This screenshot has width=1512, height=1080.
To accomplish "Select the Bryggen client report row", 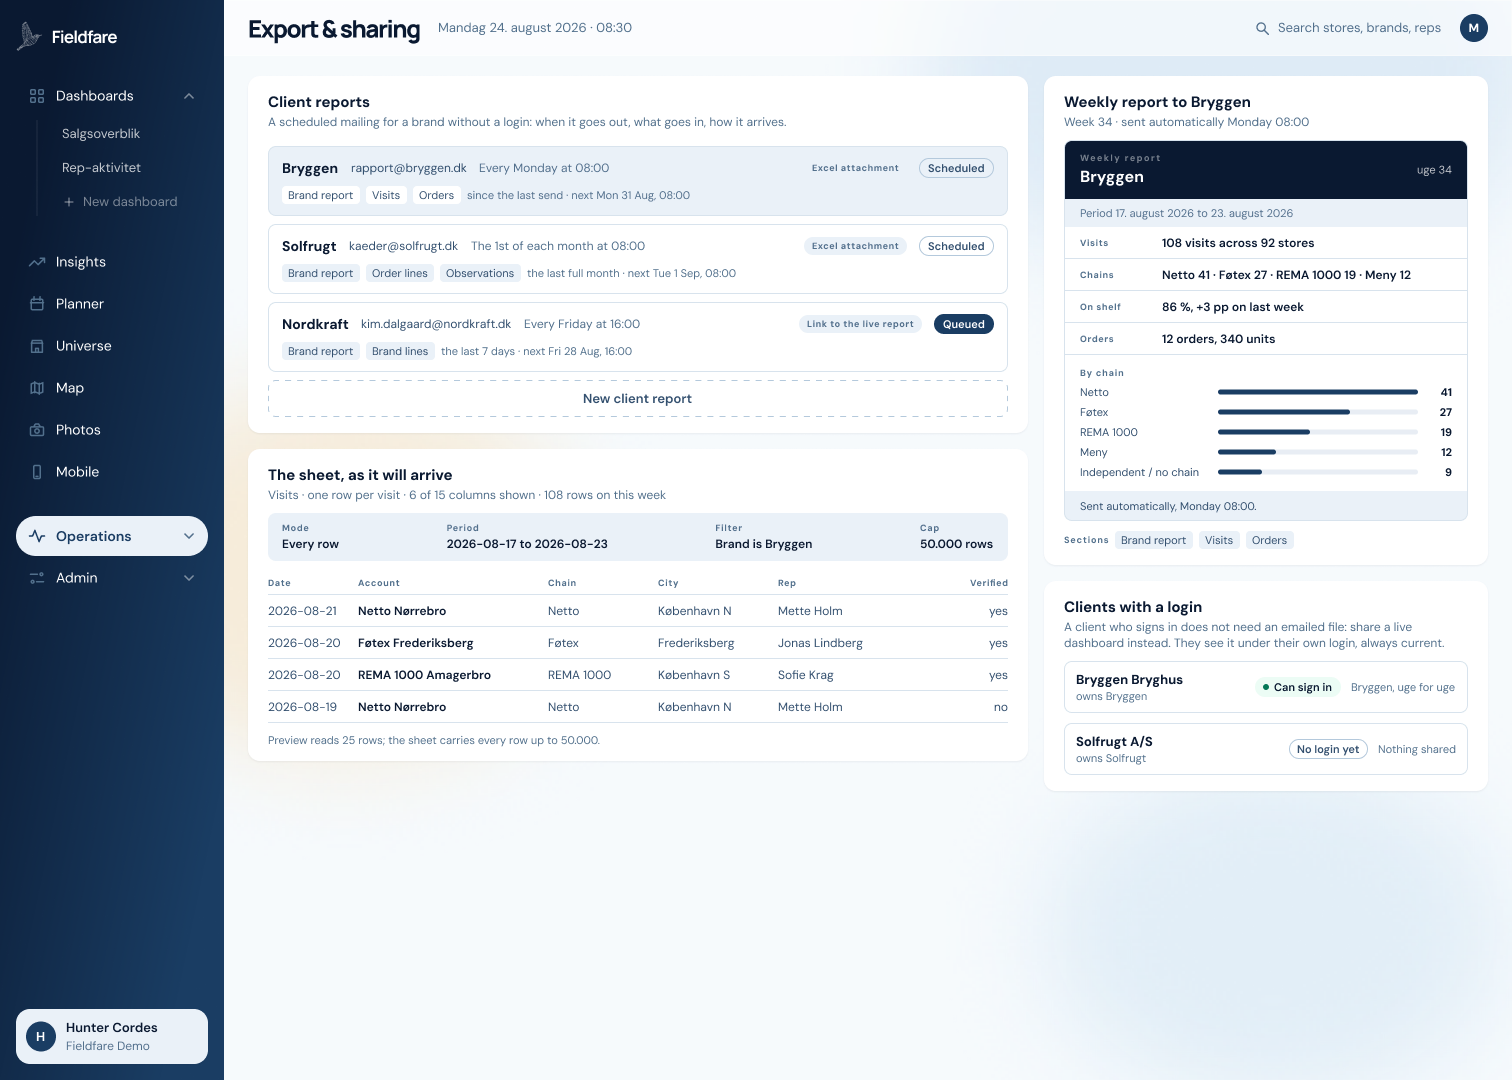I will (638, 181).
